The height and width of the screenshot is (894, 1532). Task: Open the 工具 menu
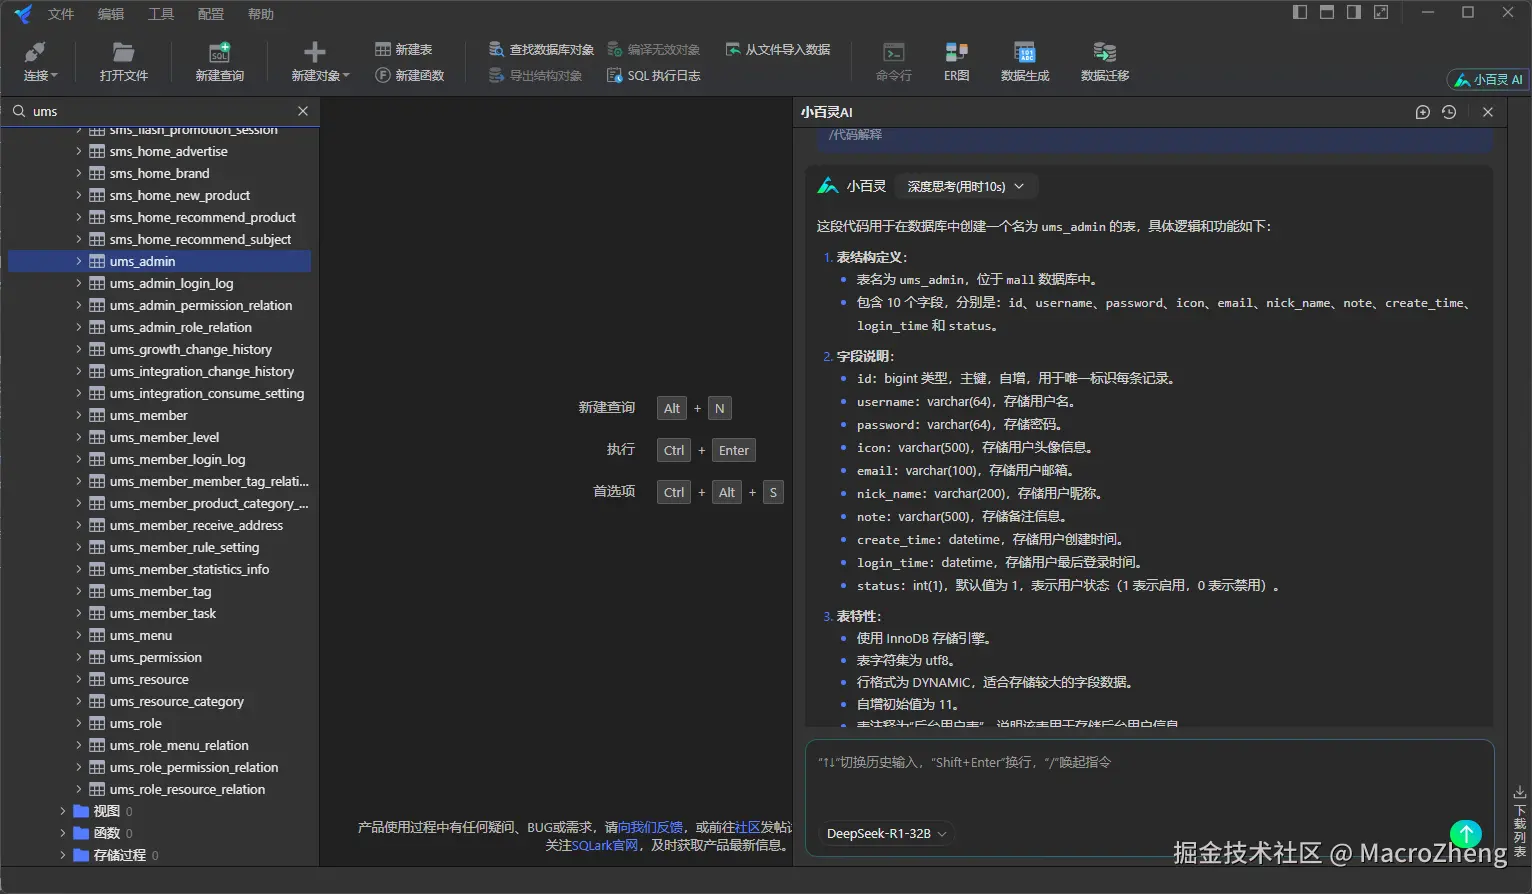coord(161,14)
